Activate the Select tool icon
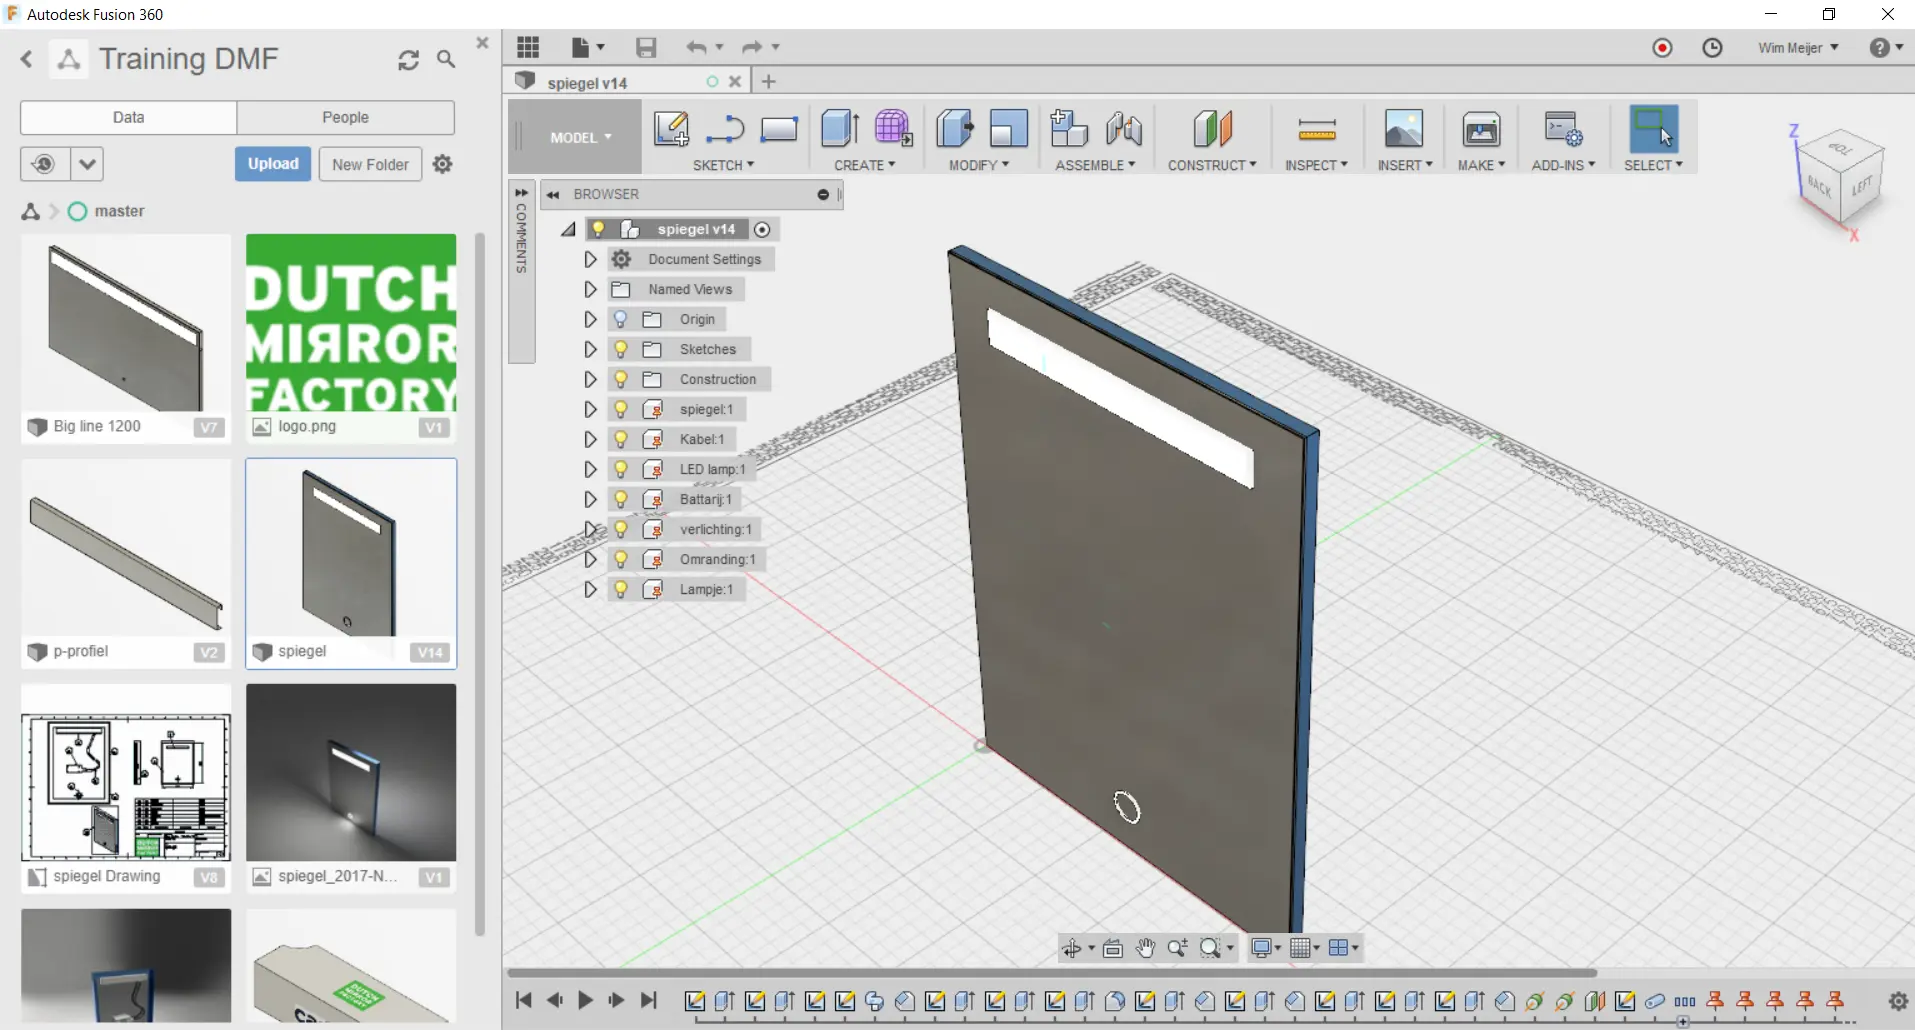 tap(1653, 129)
